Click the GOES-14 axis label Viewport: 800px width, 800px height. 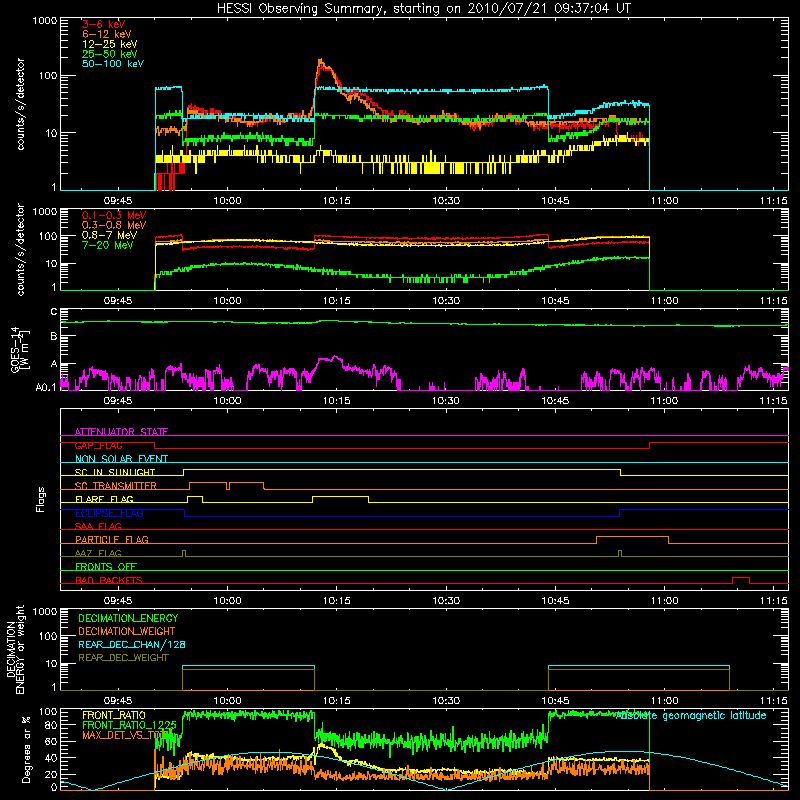(19, 349)
